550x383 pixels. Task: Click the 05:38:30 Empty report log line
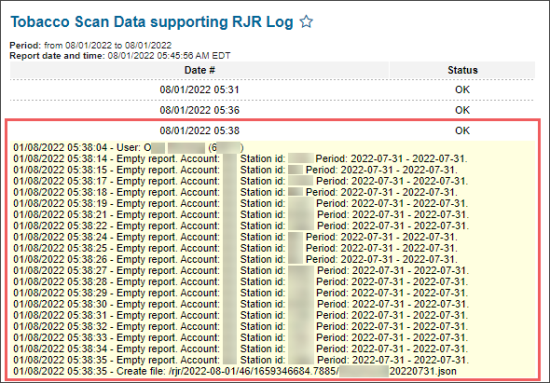[x=241, y=304]
